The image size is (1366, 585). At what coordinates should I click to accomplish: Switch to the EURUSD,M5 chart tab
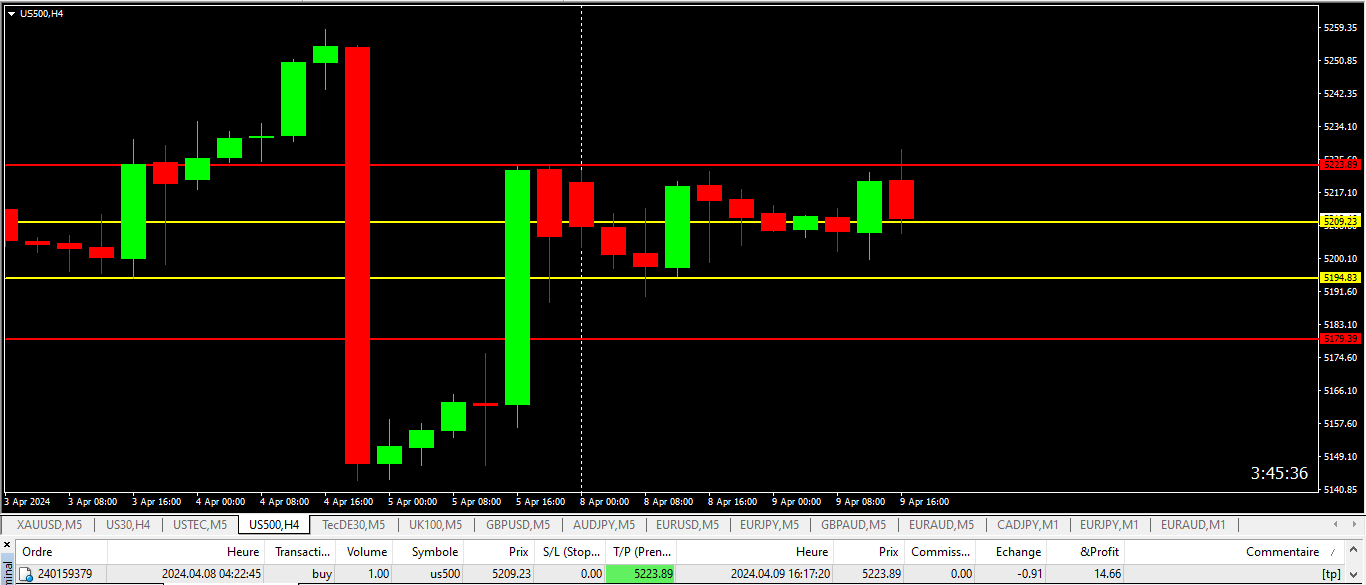pos(689,525)
